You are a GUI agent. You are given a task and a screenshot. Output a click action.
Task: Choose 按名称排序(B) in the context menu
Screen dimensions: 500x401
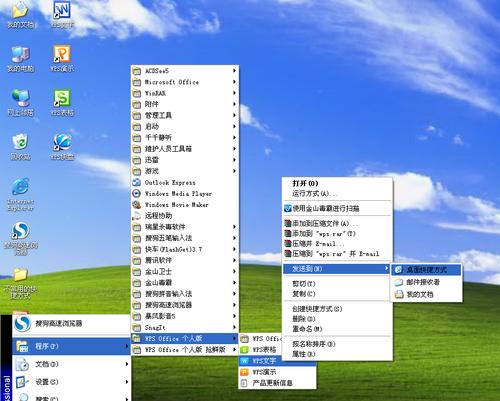pos(337,344)
